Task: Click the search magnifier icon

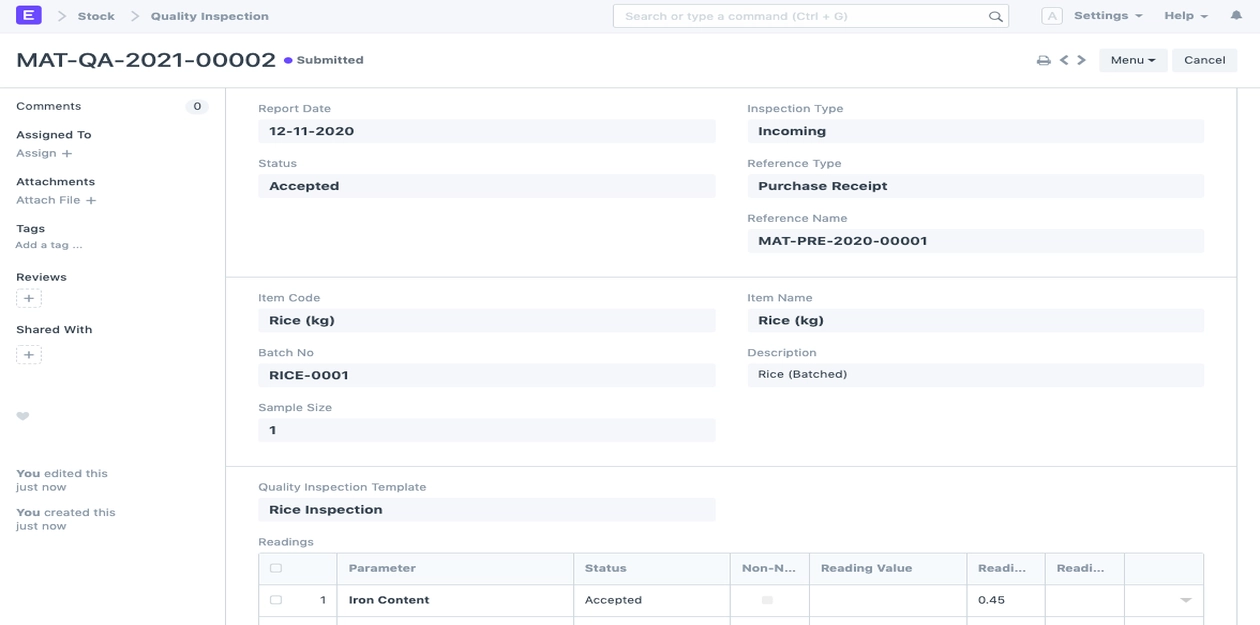Action: pos(995,16)
